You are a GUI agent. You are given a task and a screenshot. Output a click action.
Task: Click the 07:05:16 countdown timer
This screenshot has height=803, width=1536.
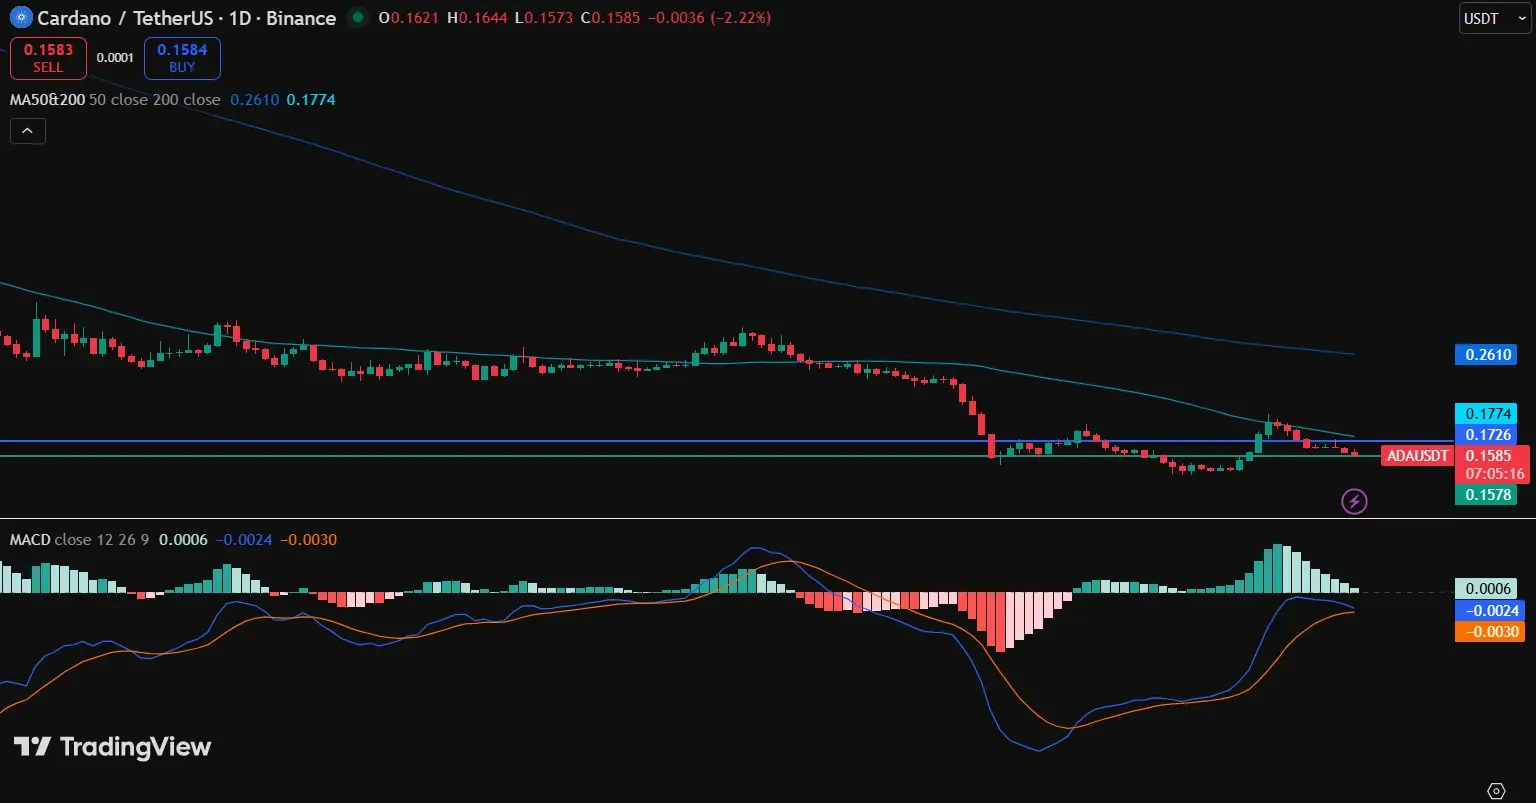[1494, 473]
